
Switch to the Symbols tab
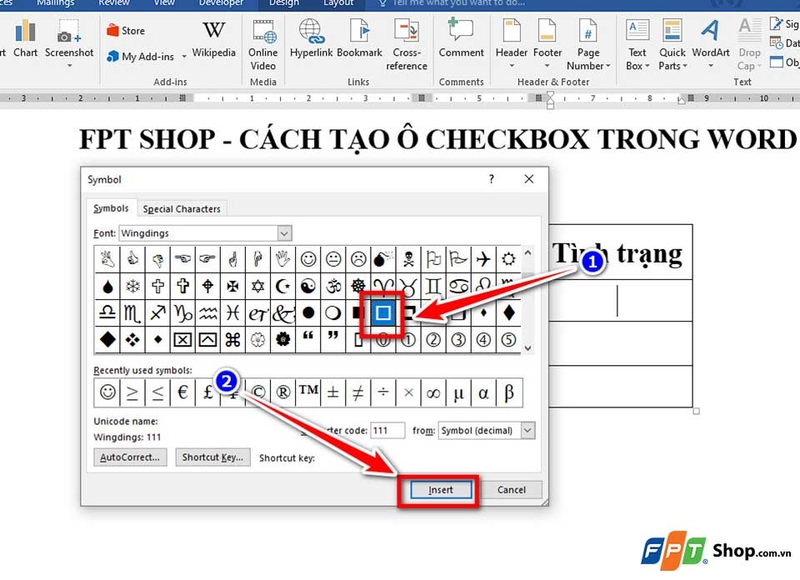[111, 208]
